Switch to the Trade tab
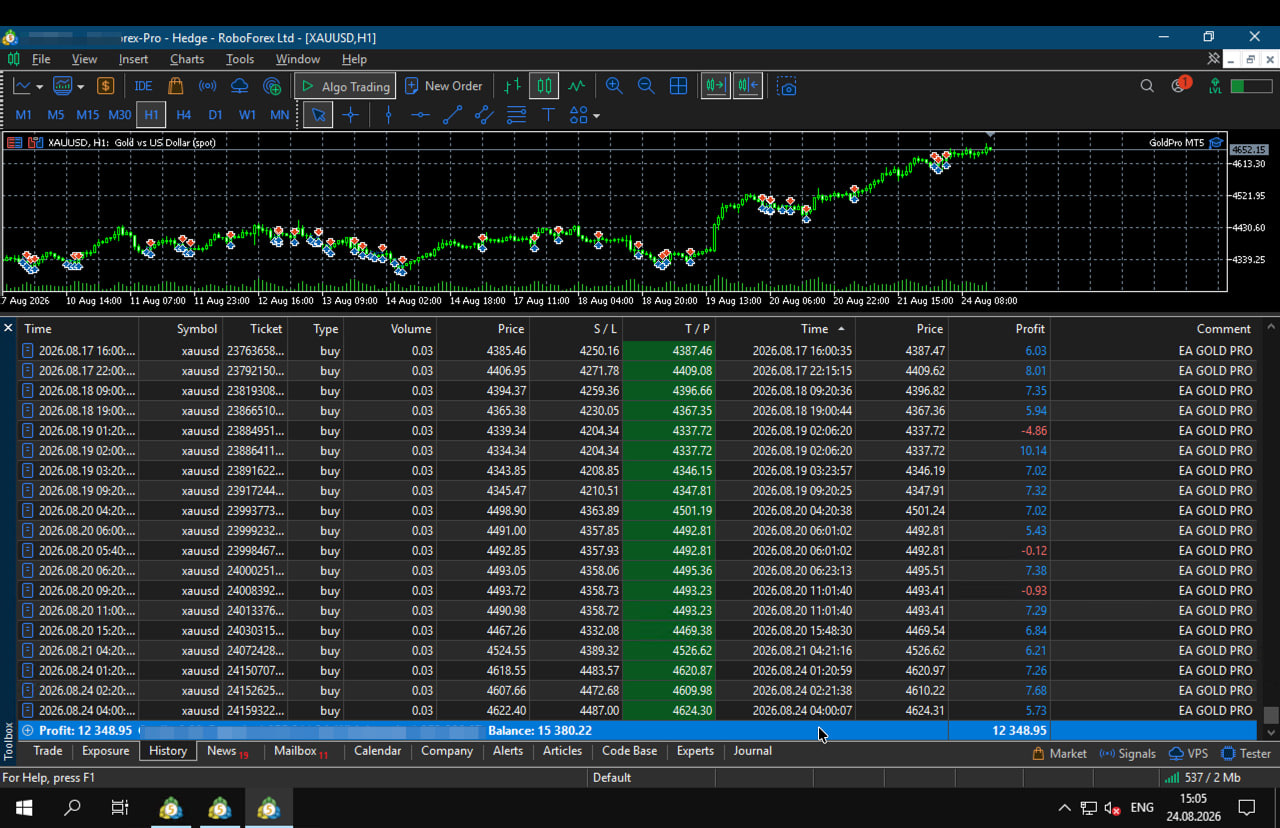The width and height of the screenshot is (1280, 828). (47, 751)
